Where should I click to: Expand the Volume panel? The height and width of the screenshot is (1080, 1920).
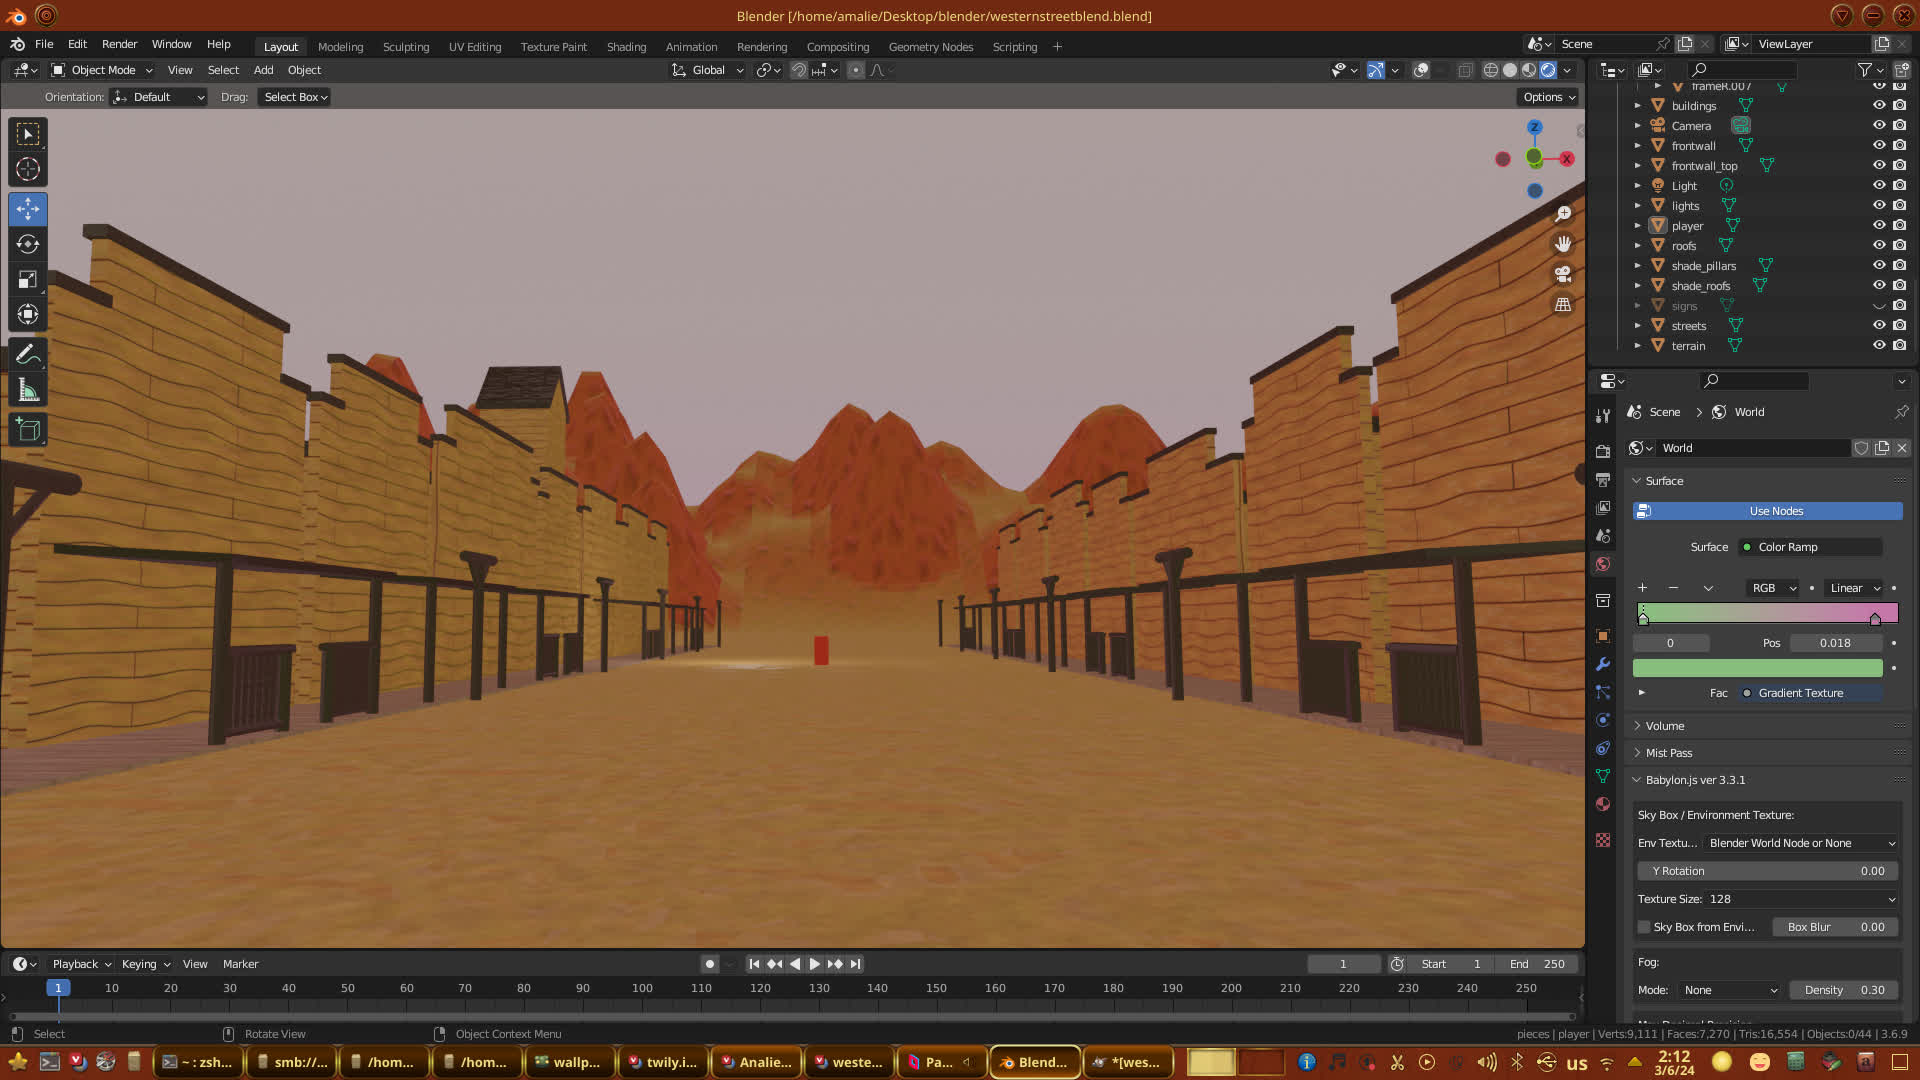(x=1665, y=726)
